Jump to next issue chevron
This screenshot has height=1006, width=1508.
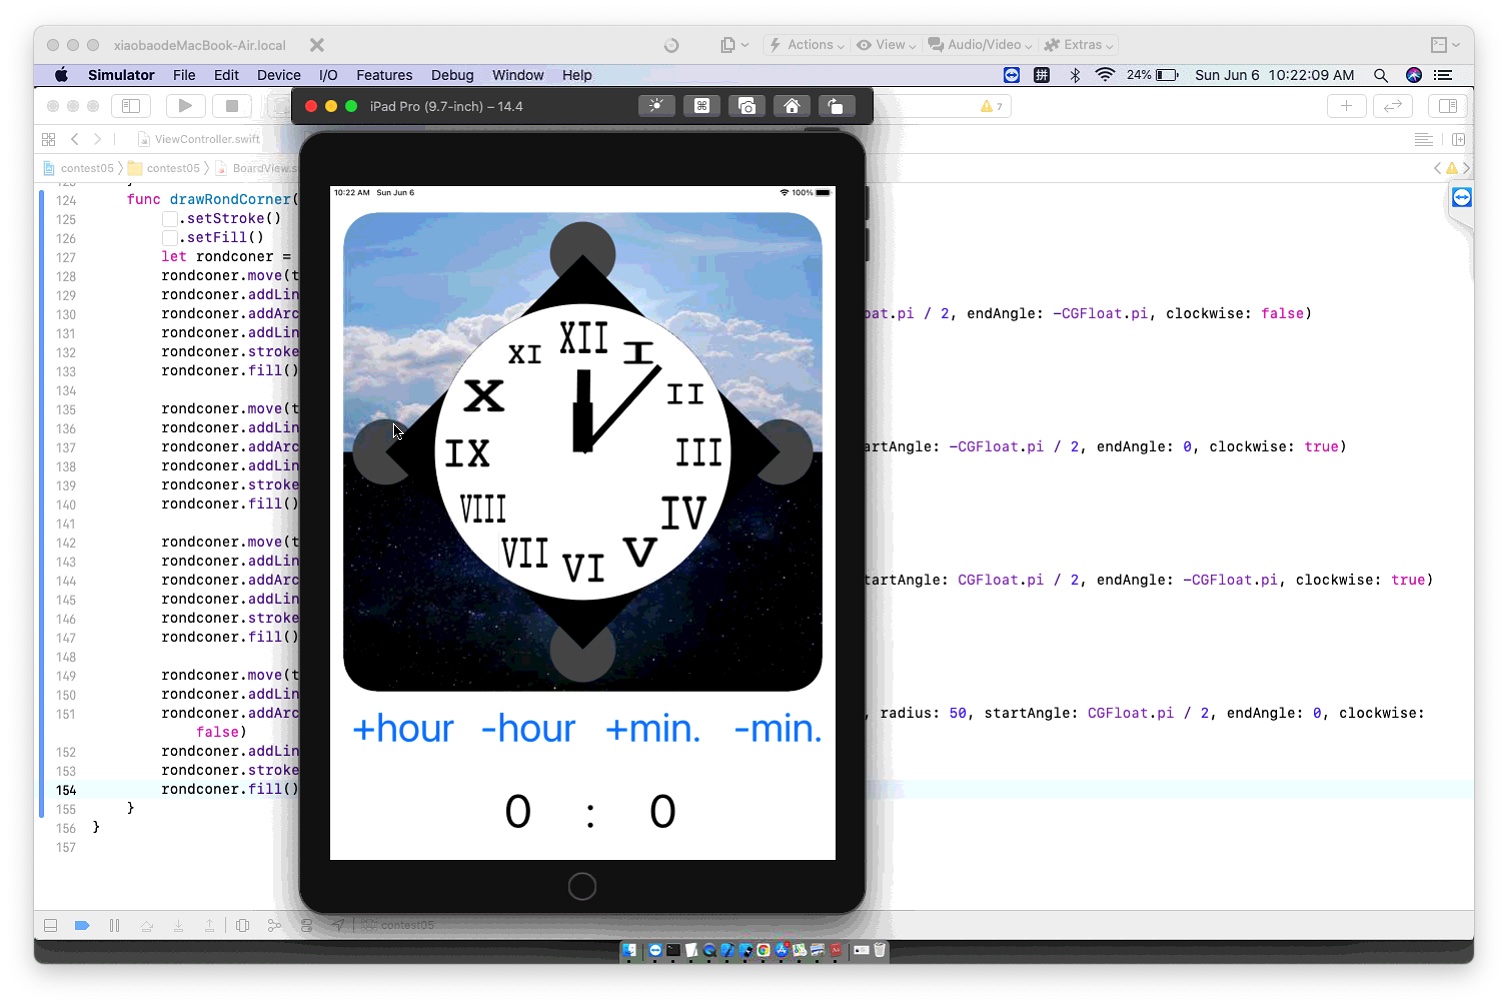1467,168
